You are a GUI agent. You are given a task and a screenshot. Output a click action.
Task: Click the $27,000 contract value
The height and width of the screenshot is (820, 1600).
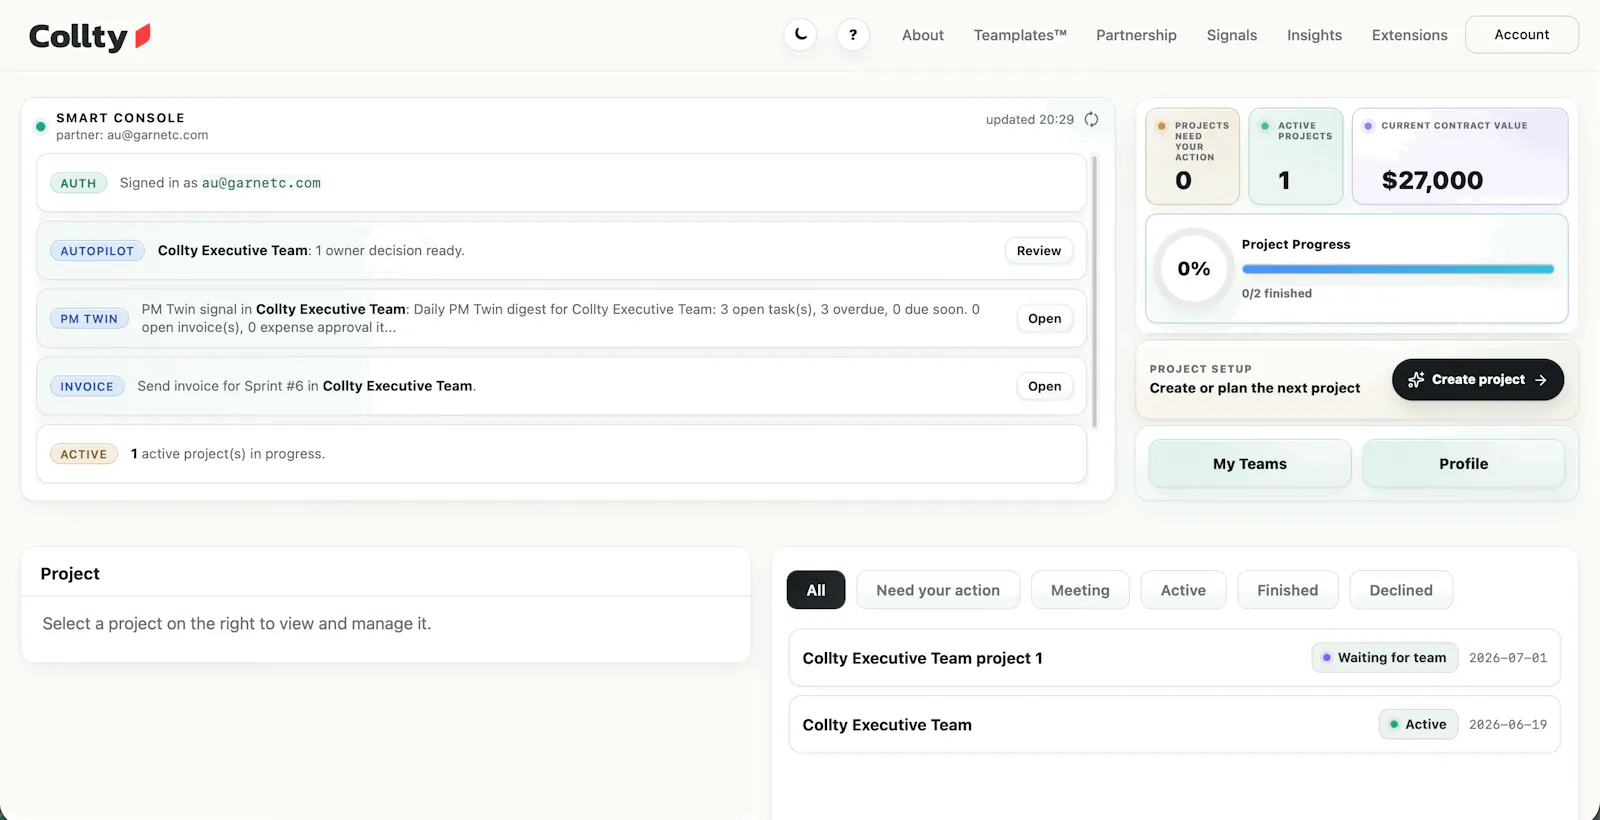[1432, 181]
